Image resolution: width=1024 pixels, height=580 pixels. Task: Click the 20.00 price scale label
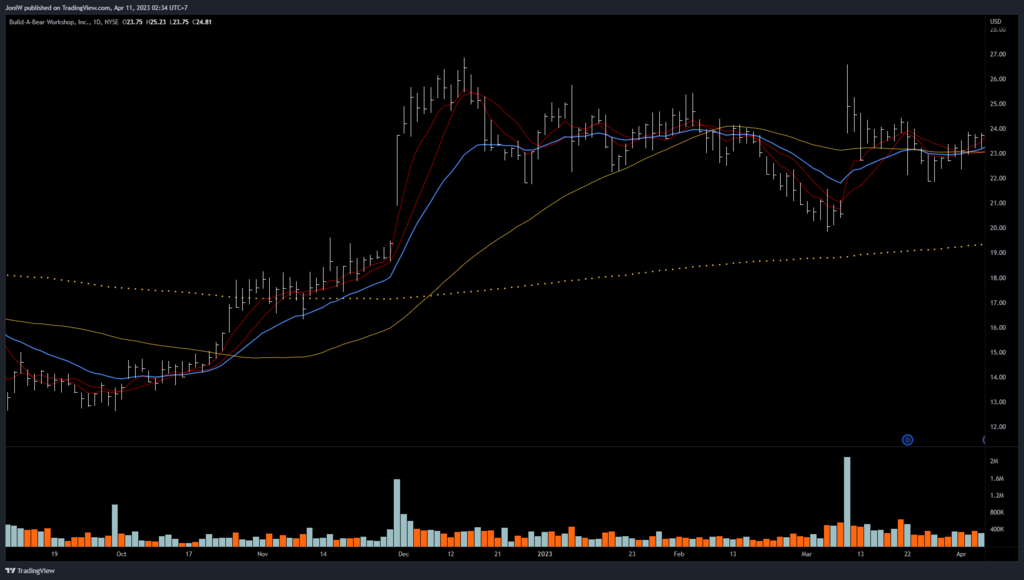click(997, 228)
